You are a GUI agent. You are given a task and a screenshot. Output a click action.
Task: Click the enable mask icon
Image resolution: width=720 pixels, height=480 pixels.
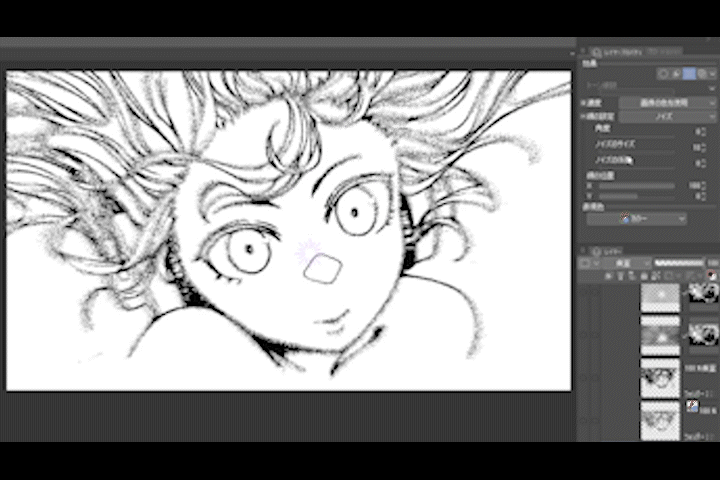tap(670, 276)
